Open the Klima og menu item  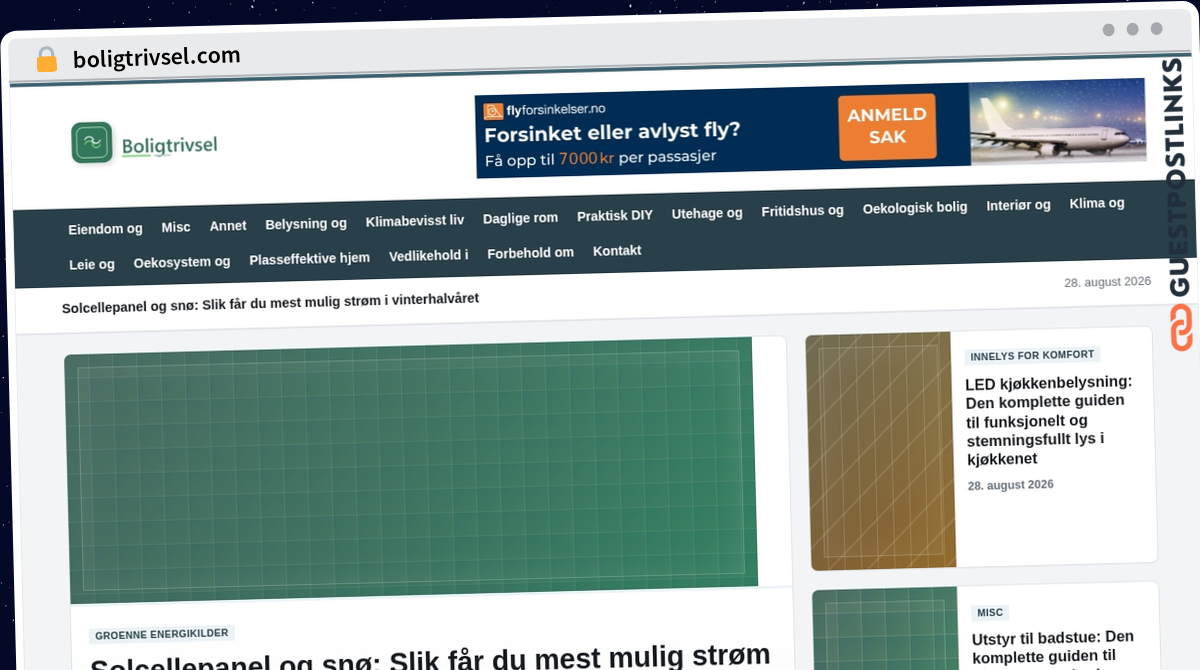point(1097,203)
